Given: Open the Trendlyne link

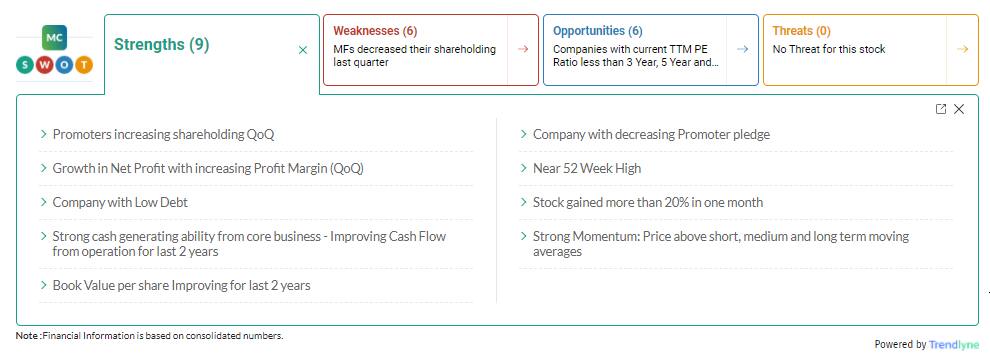Looking at the screenshot, I should pyautogui.click(x=953, y=345).
